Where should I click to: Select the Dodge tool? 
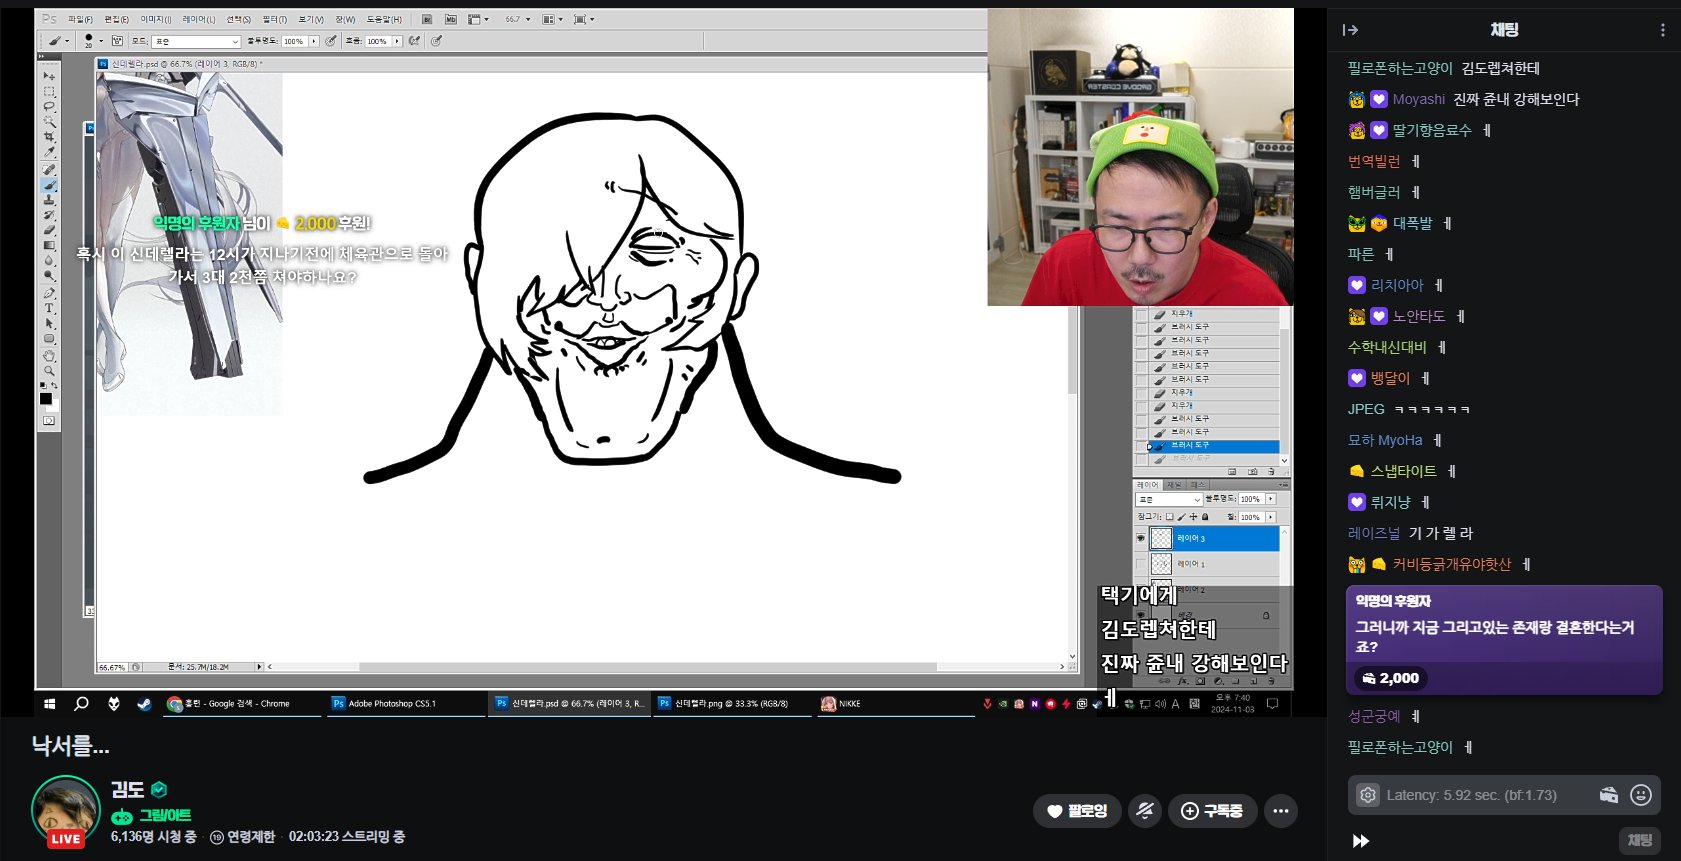49,275
